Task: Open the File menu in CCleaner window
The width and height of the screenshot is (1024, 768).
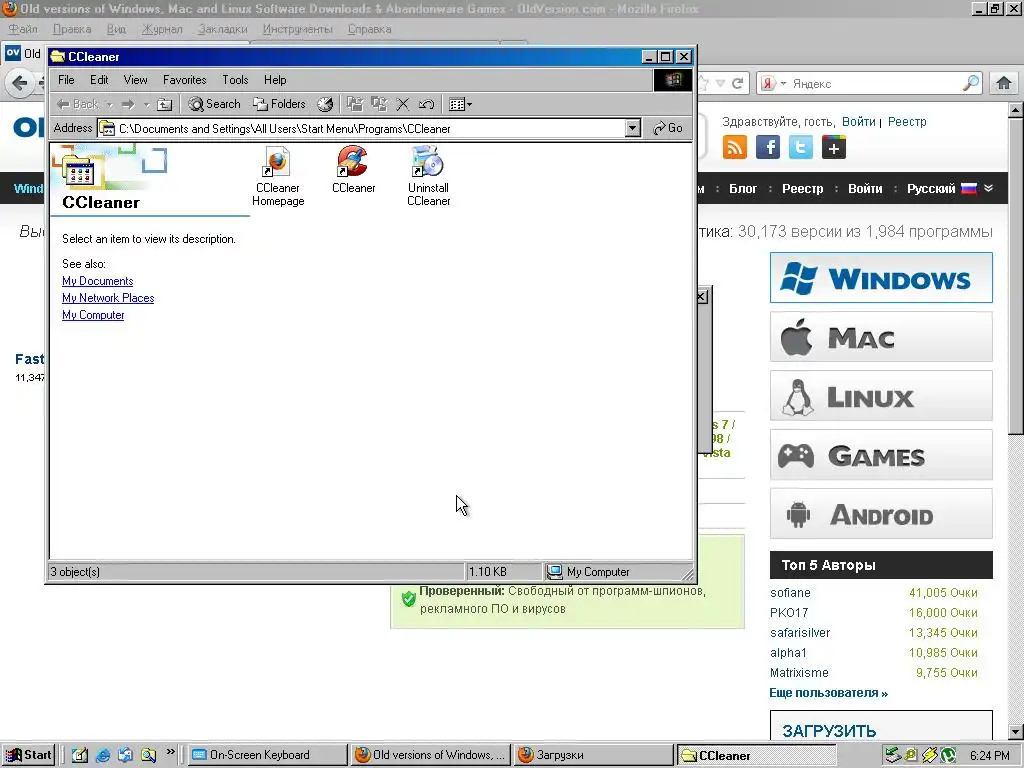Action: click(66, 80)
